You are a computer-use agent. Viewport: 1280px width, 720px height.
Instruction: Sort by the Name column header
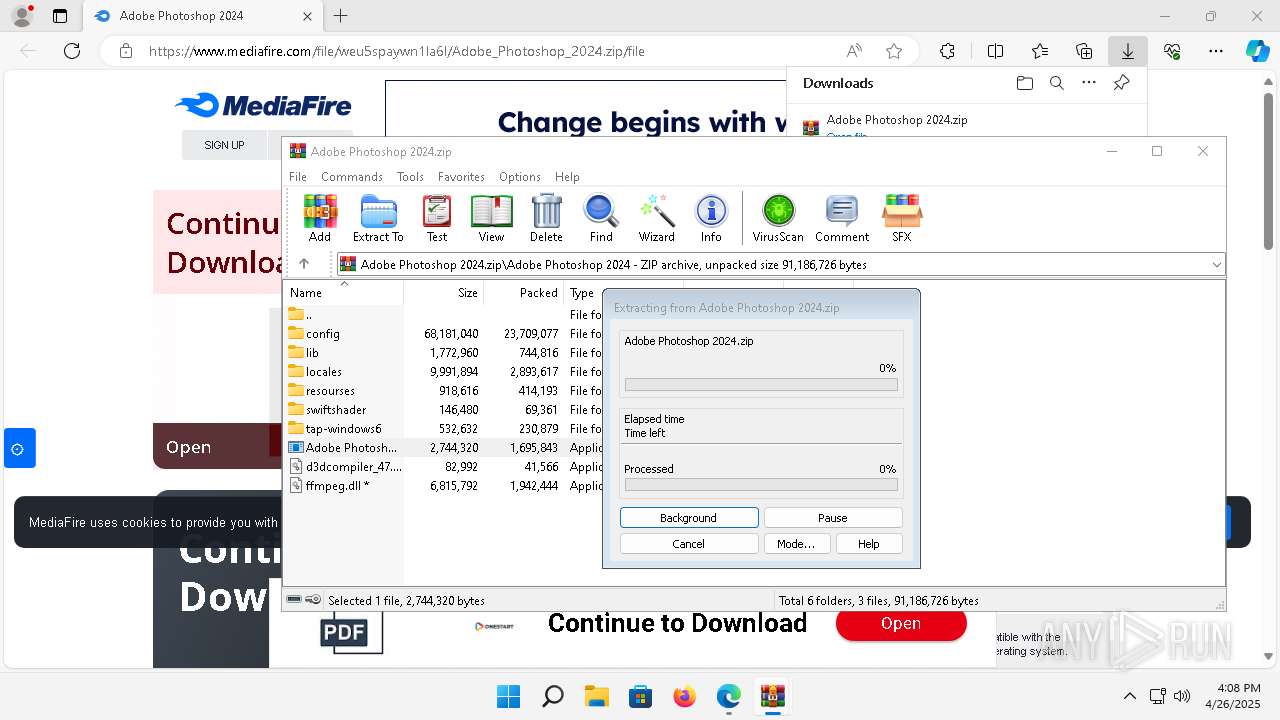click(x=344, y=293)
